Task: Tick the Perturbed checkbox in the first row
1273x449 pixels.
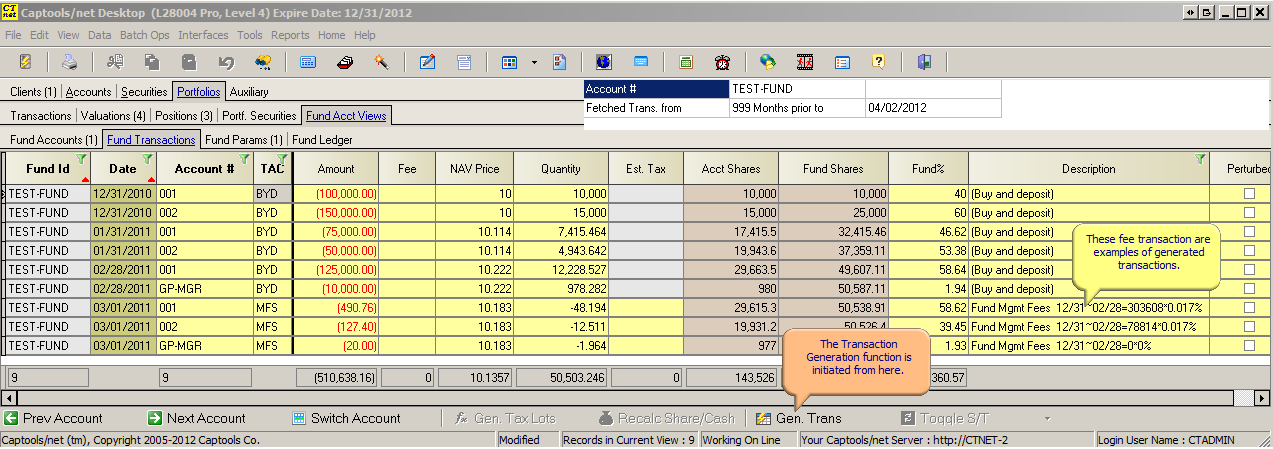Action: [1249, 194]
